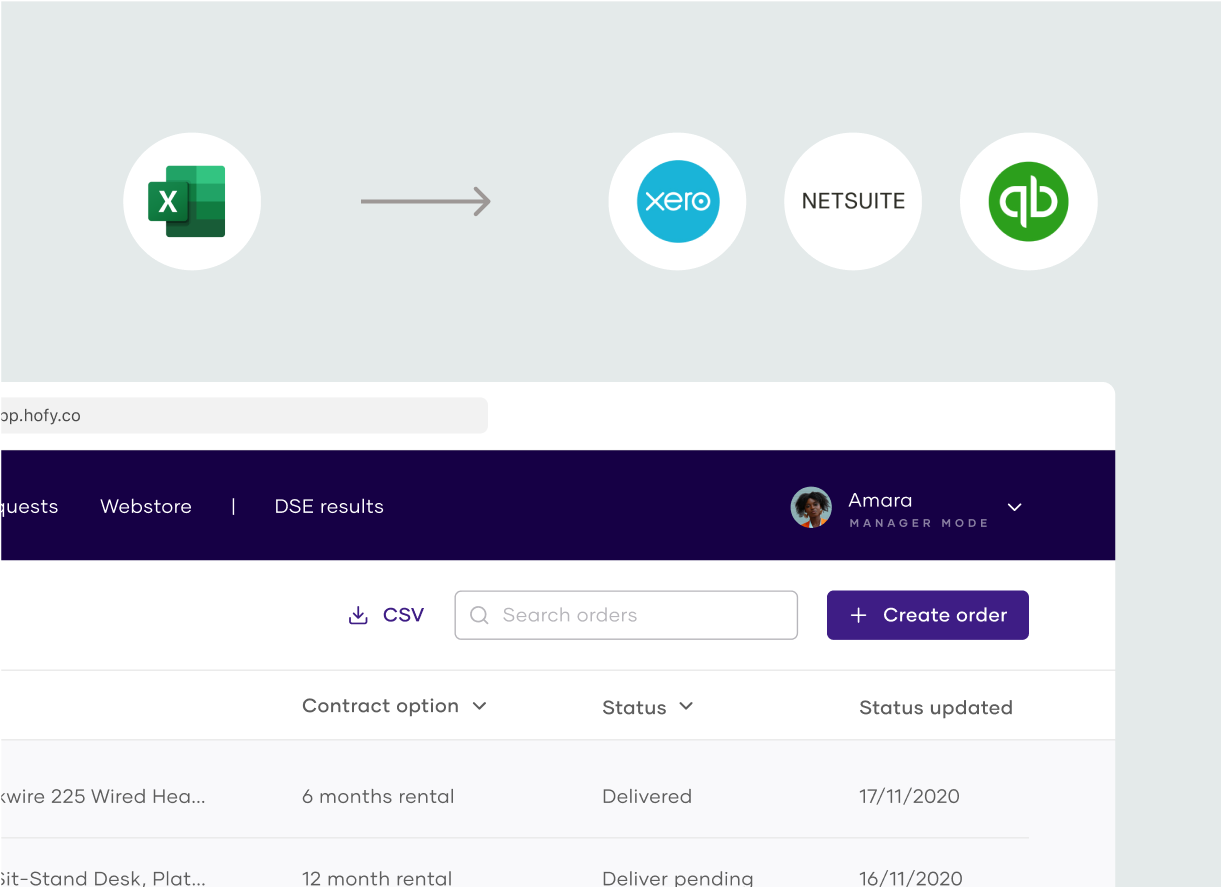
Task: Click Amara's profile avatar
Action: (x=811, y=507)
